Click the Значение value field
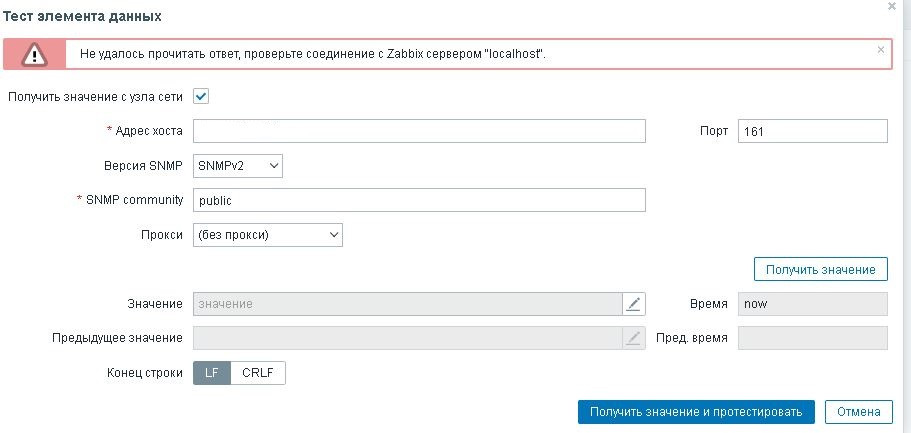911x433 pixels. pos(408,303)
